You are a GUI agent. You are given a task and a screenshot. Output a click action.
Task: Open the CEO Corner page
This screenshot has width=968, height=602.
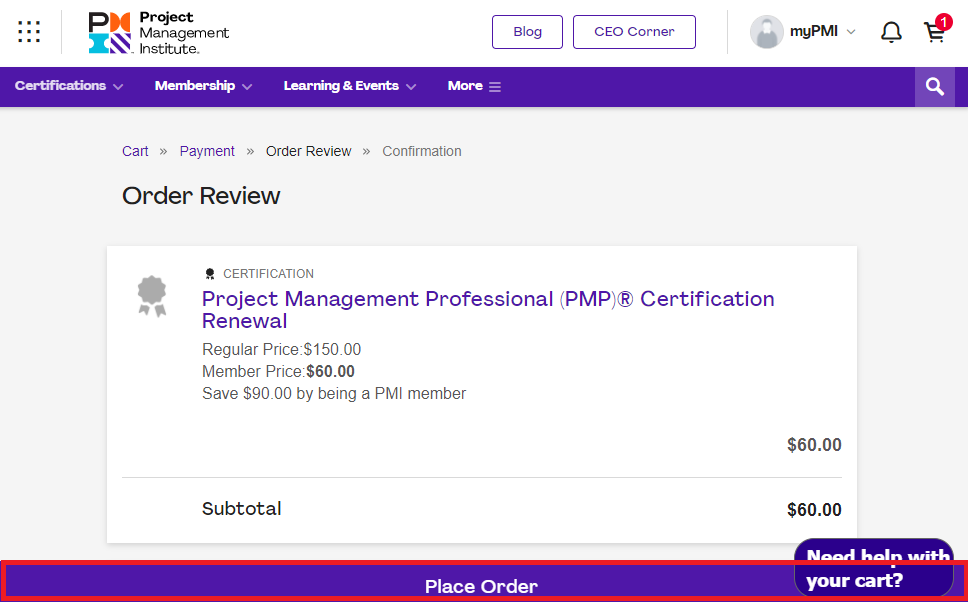[x=634, y=32]
